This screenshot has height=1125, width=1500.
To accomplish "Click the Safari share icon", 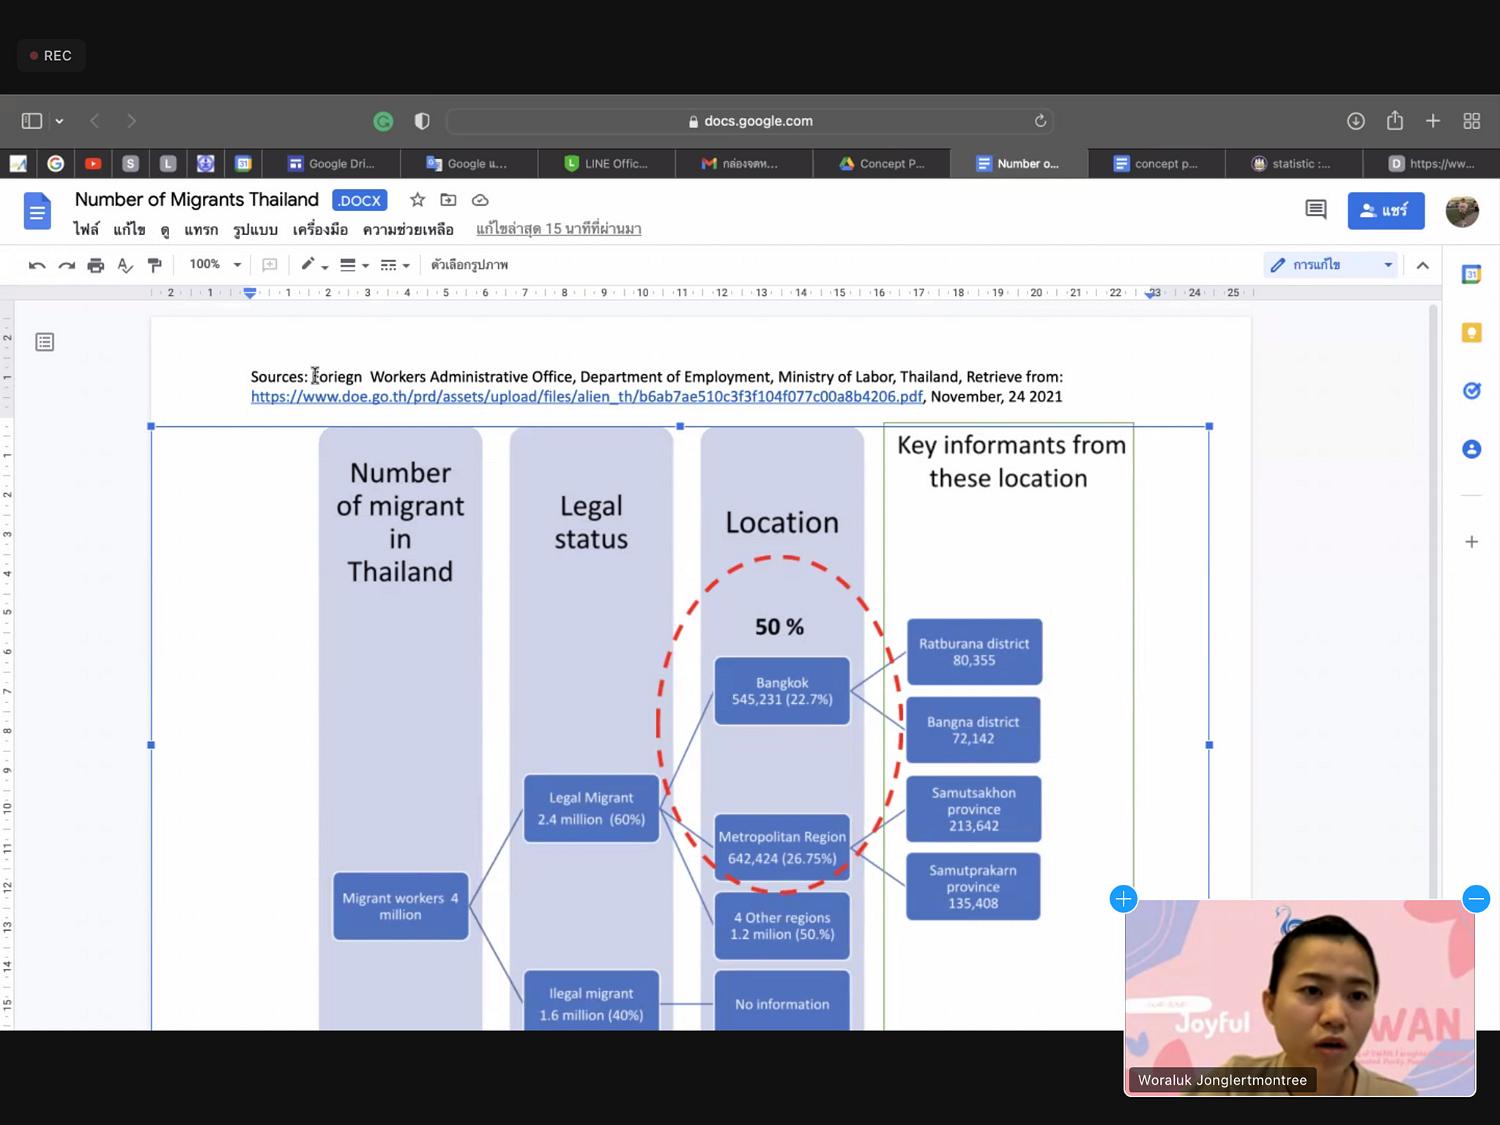I will [x=1395, y=120].
